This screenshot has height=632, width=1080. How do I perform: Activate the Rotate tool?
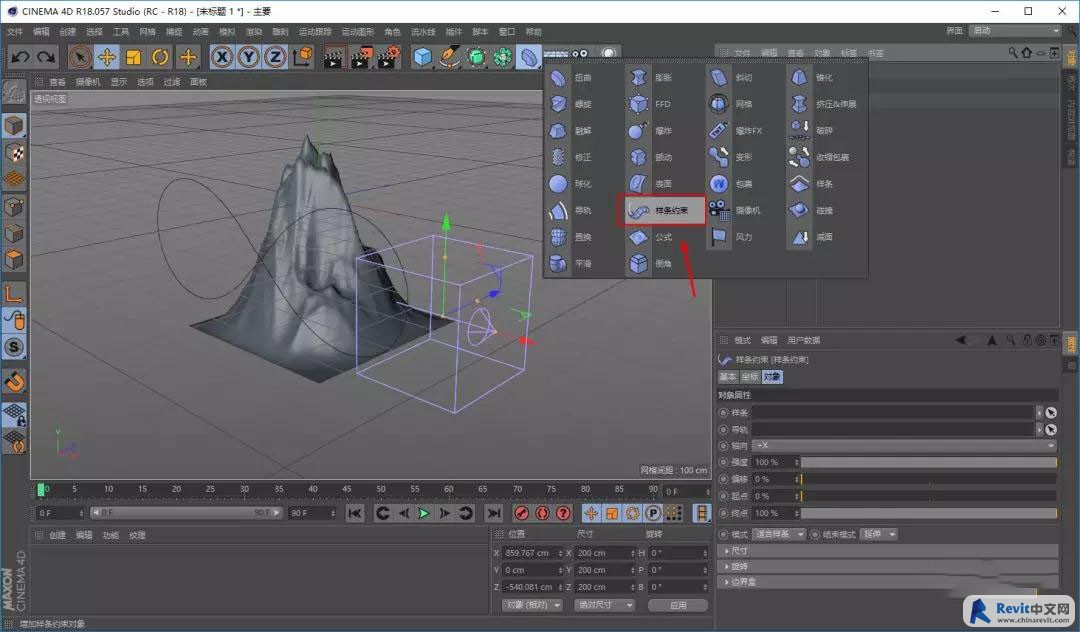tap(160, 56)
